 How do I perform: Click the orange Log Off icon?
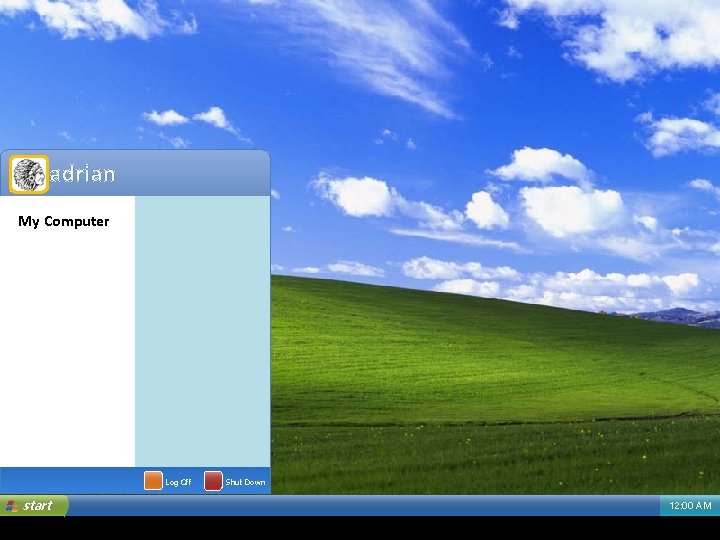click(x=153, y=481)
